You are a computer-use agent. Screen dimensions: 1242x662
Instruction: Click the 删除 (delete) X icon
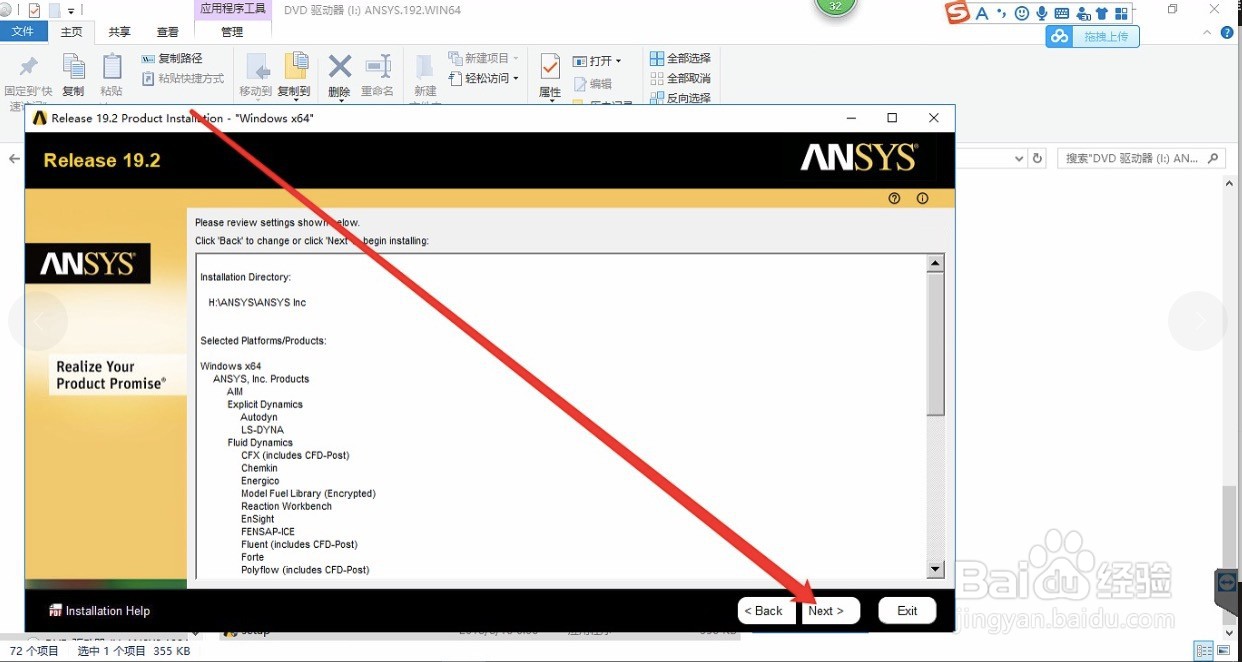(x=340, y=66)
